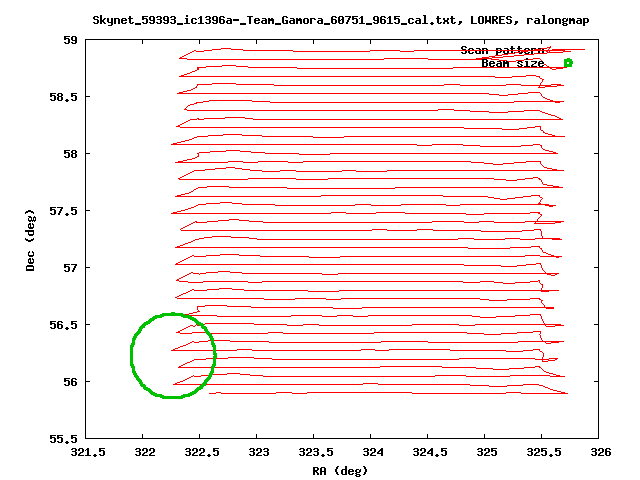Click the RA axis tick label 324
640x480 pixels.
click(x=373, y=452)
